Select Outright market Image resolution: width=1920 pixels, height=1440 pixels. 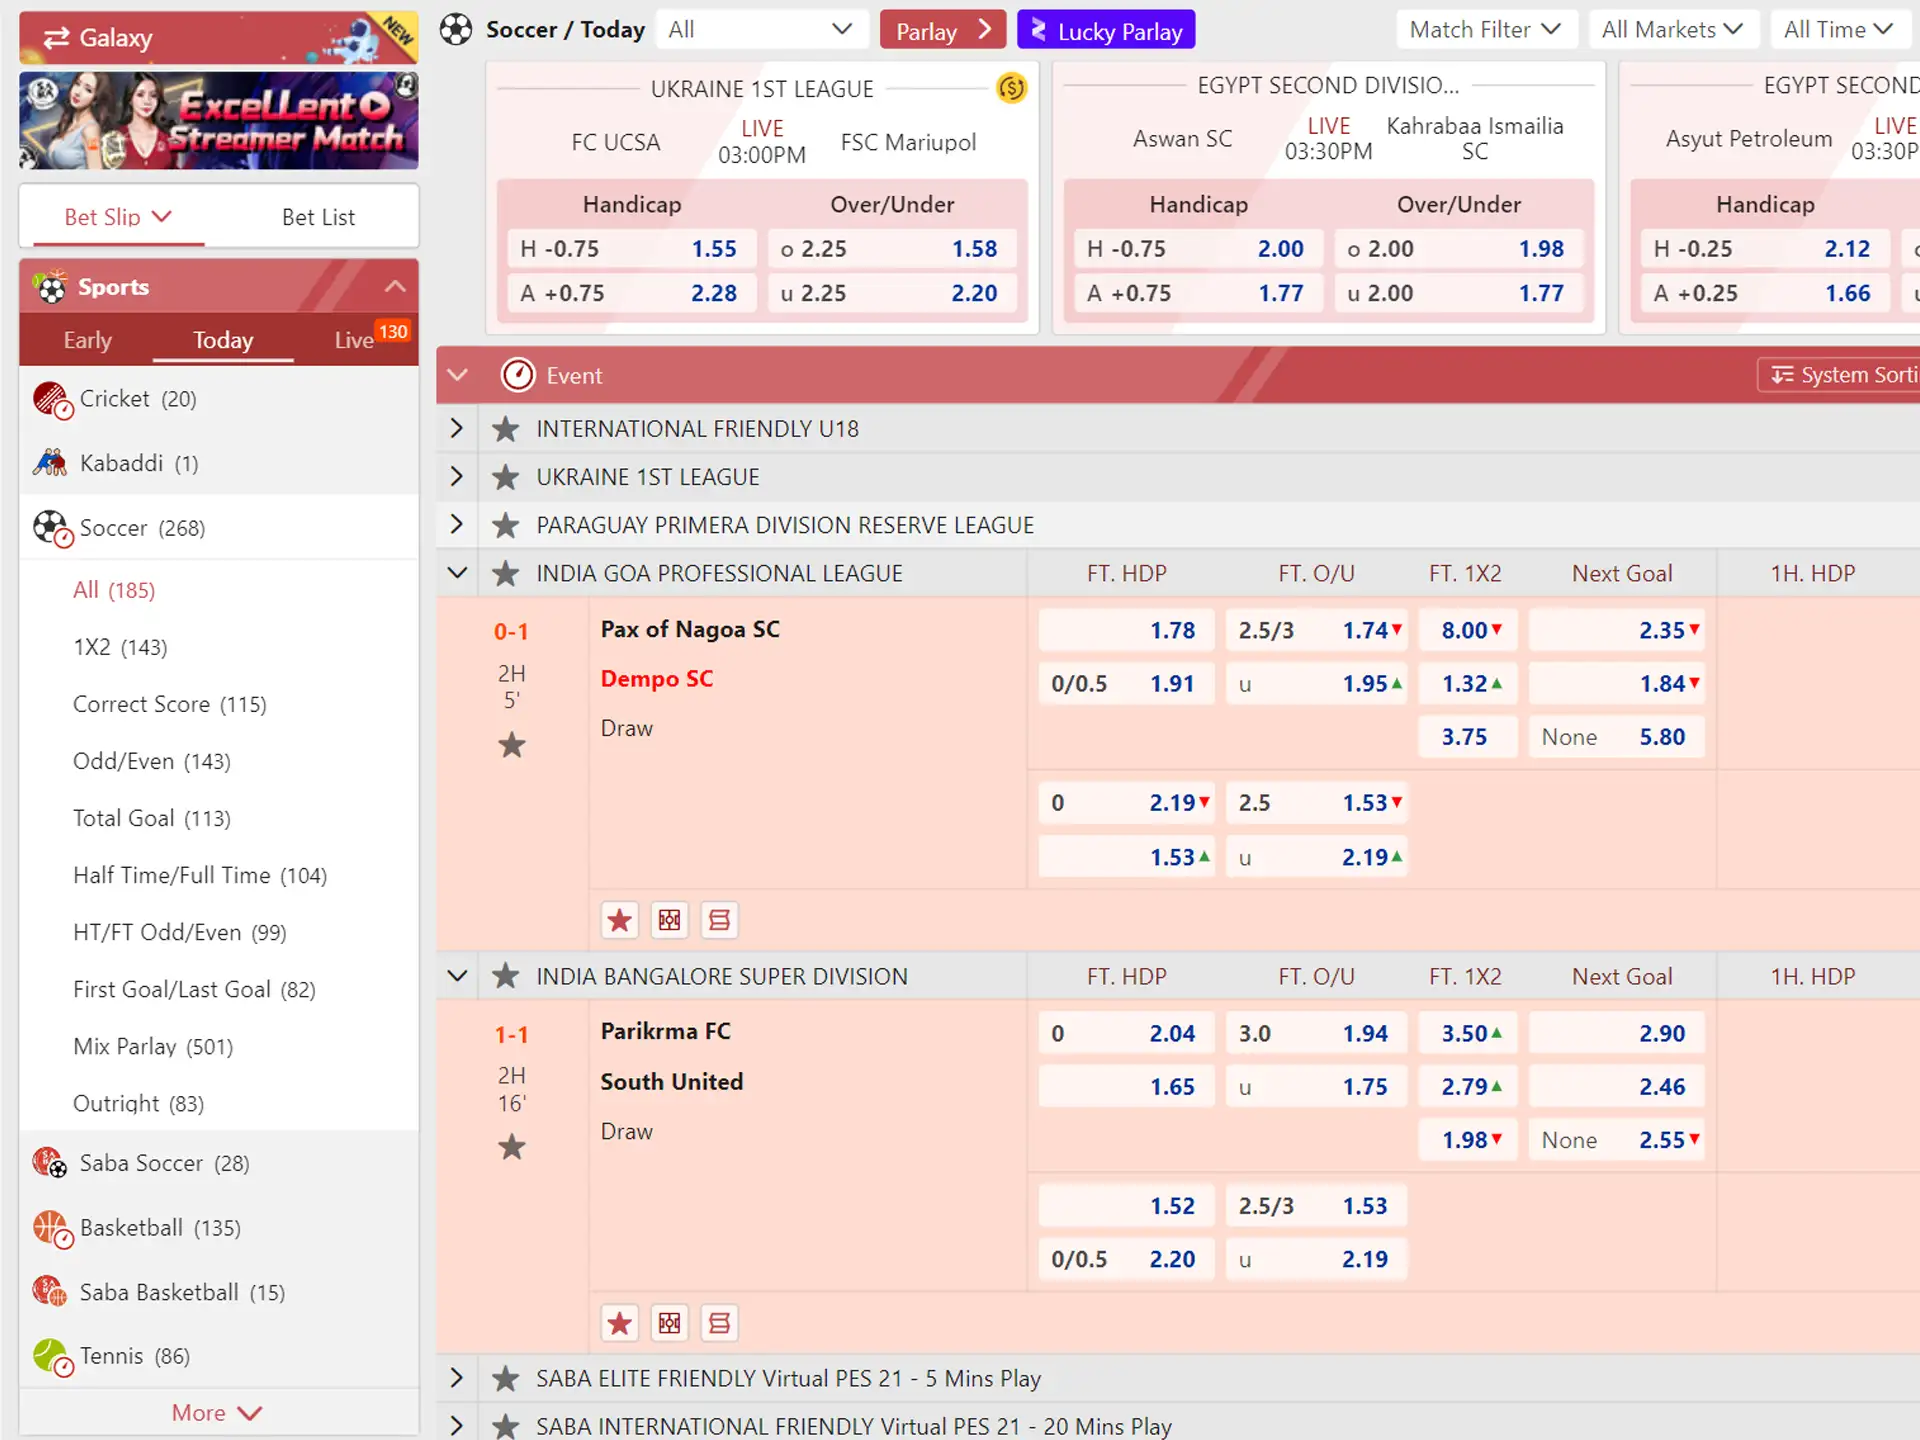138,1103
